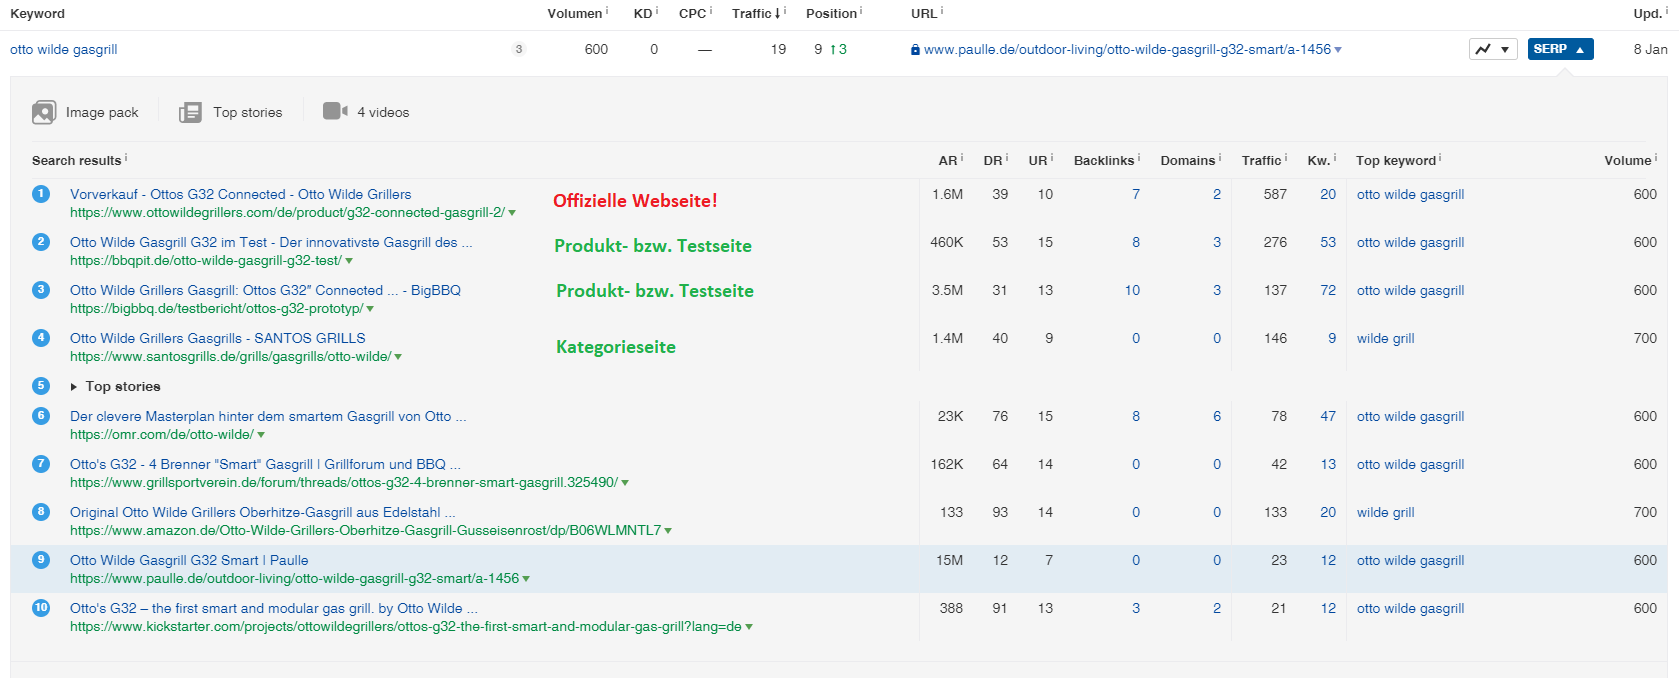1679x678 pixels.
Task: Click info icon next to Upd. header
Action: (x=1666, y=11)
